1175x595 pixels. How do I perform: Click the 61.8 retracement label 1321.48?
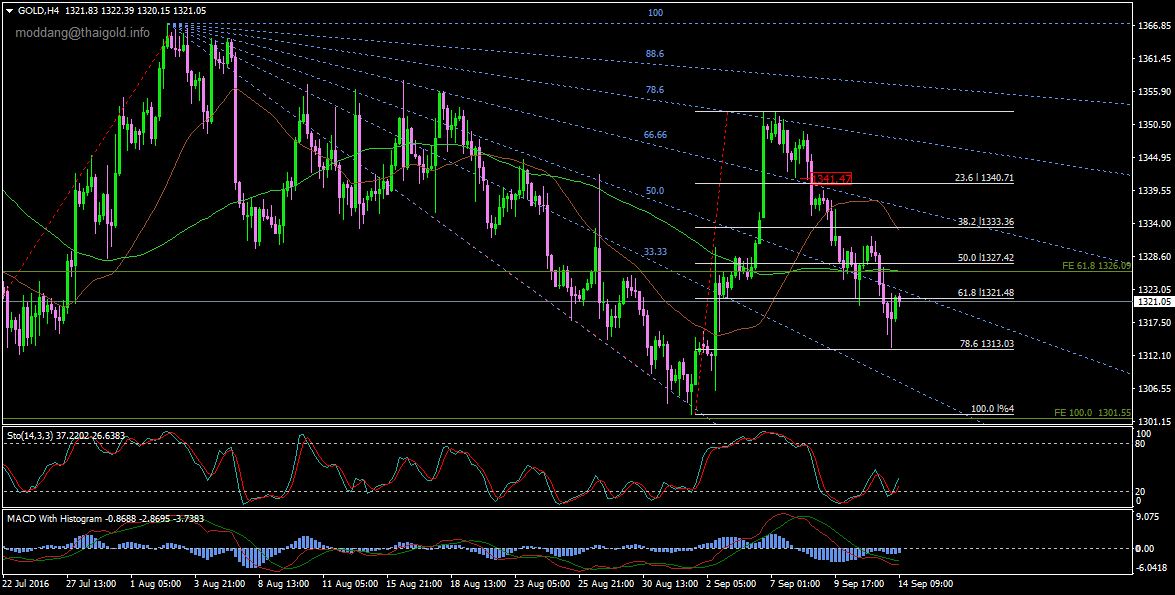(x=985, y=293)
